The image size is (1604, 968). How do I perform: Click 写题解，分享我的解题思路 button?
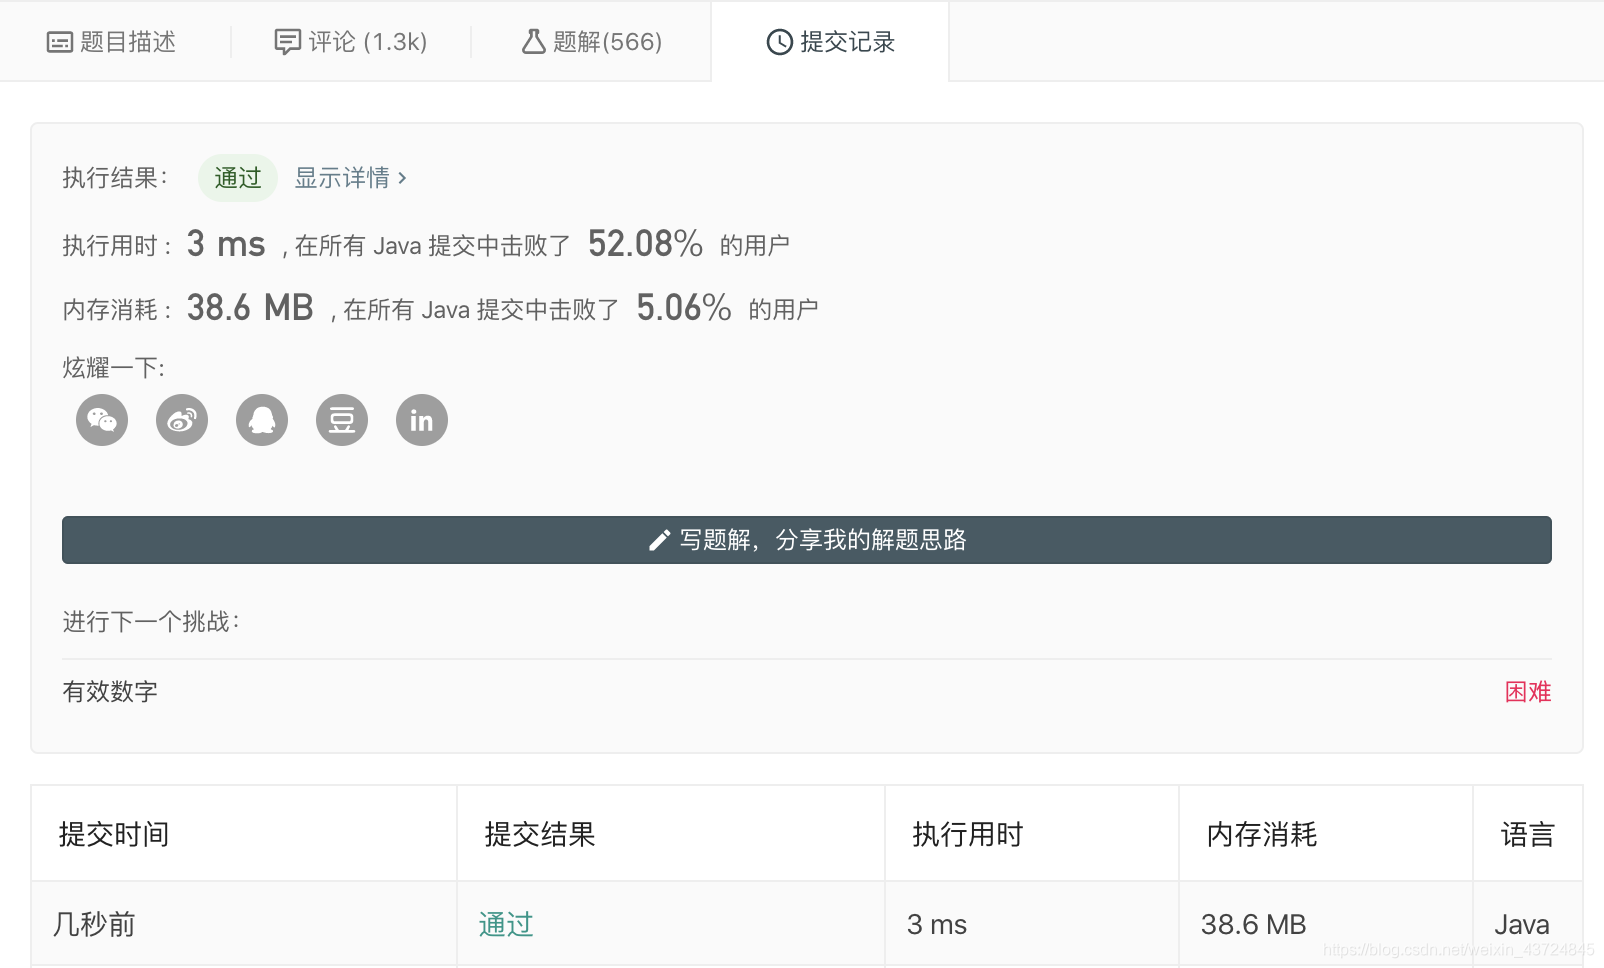pos(807,540)
